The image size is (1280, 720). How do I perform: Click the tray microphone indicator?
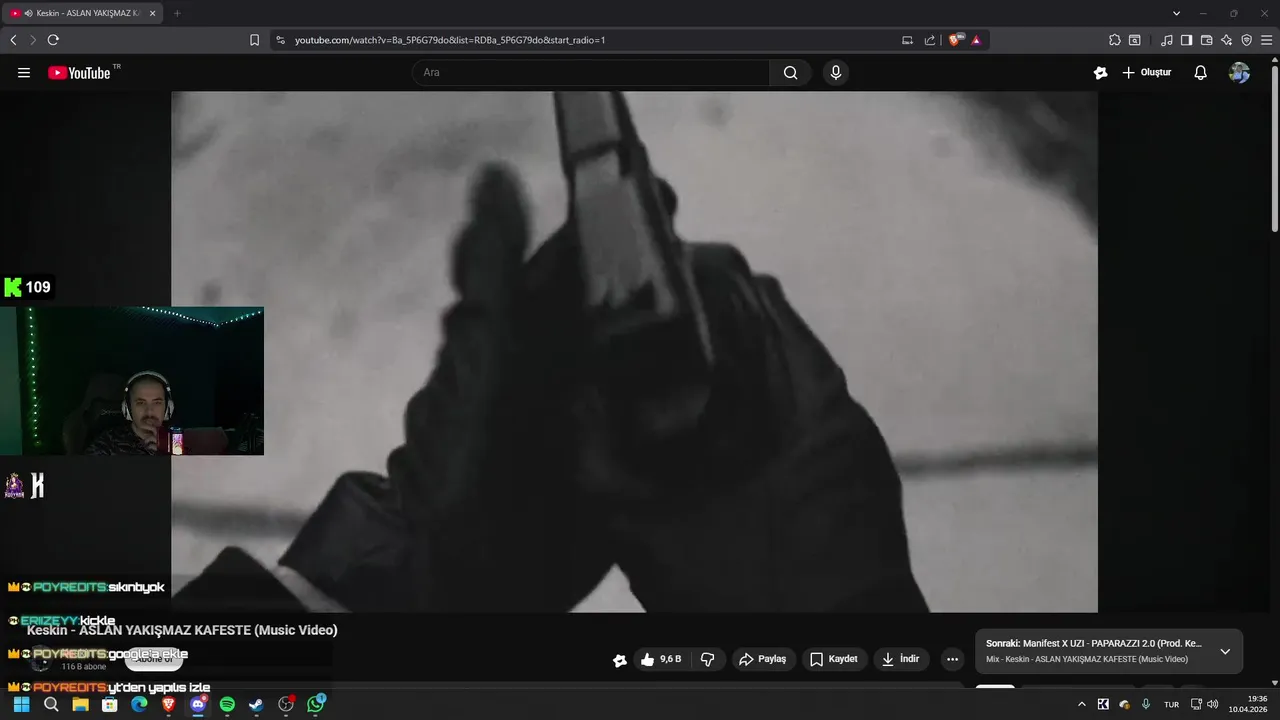[x=1146, y=705]
